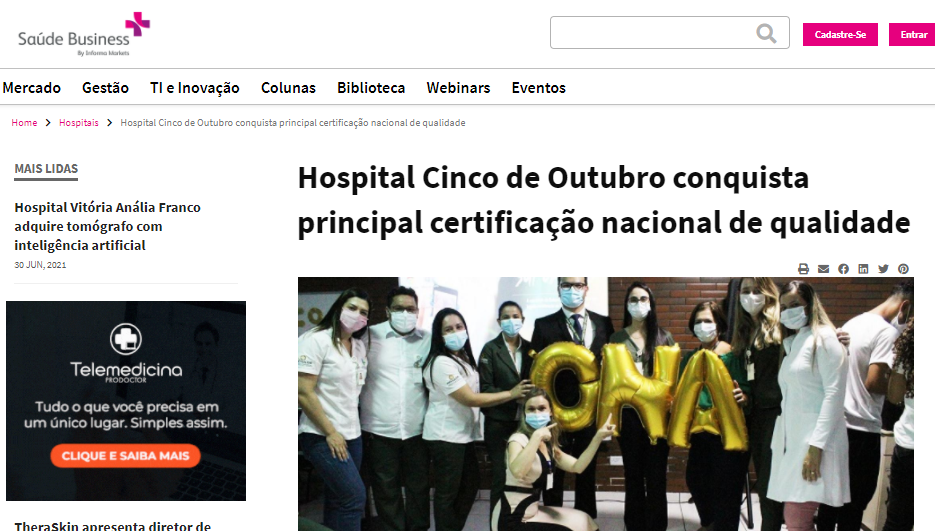
Task: Share the article on Twitter
Action: click(x=883, y=269)
